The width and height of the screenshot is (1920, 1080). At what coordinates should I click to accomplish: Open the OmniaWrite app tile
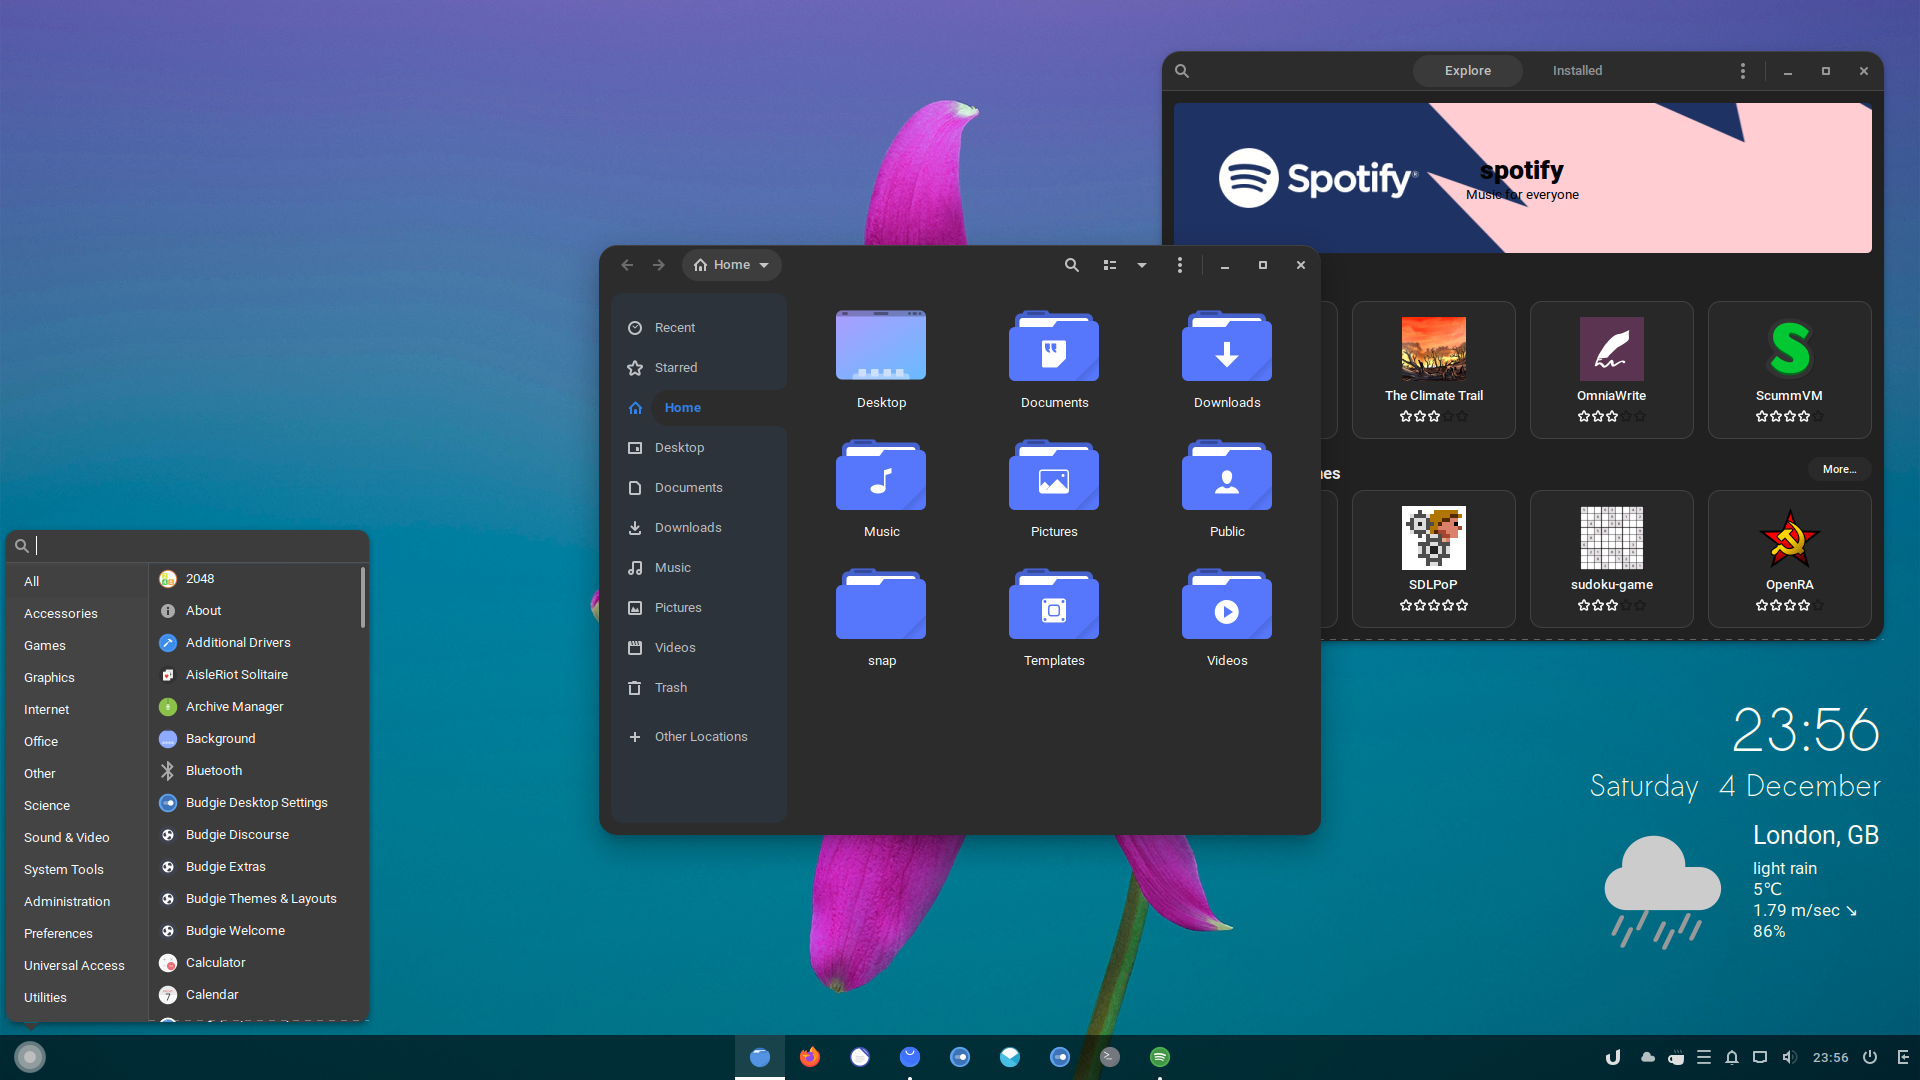tap(1611, 370)
